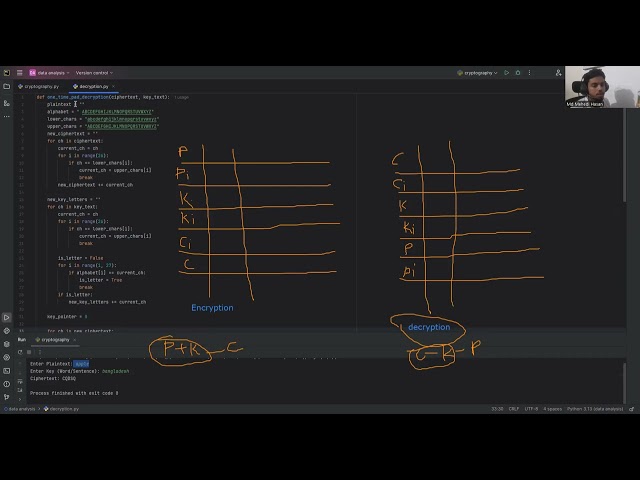Viewport: 640px width, 480px height.
Task: Click the editor vertical scrollbar
Action: coord(624,155)
